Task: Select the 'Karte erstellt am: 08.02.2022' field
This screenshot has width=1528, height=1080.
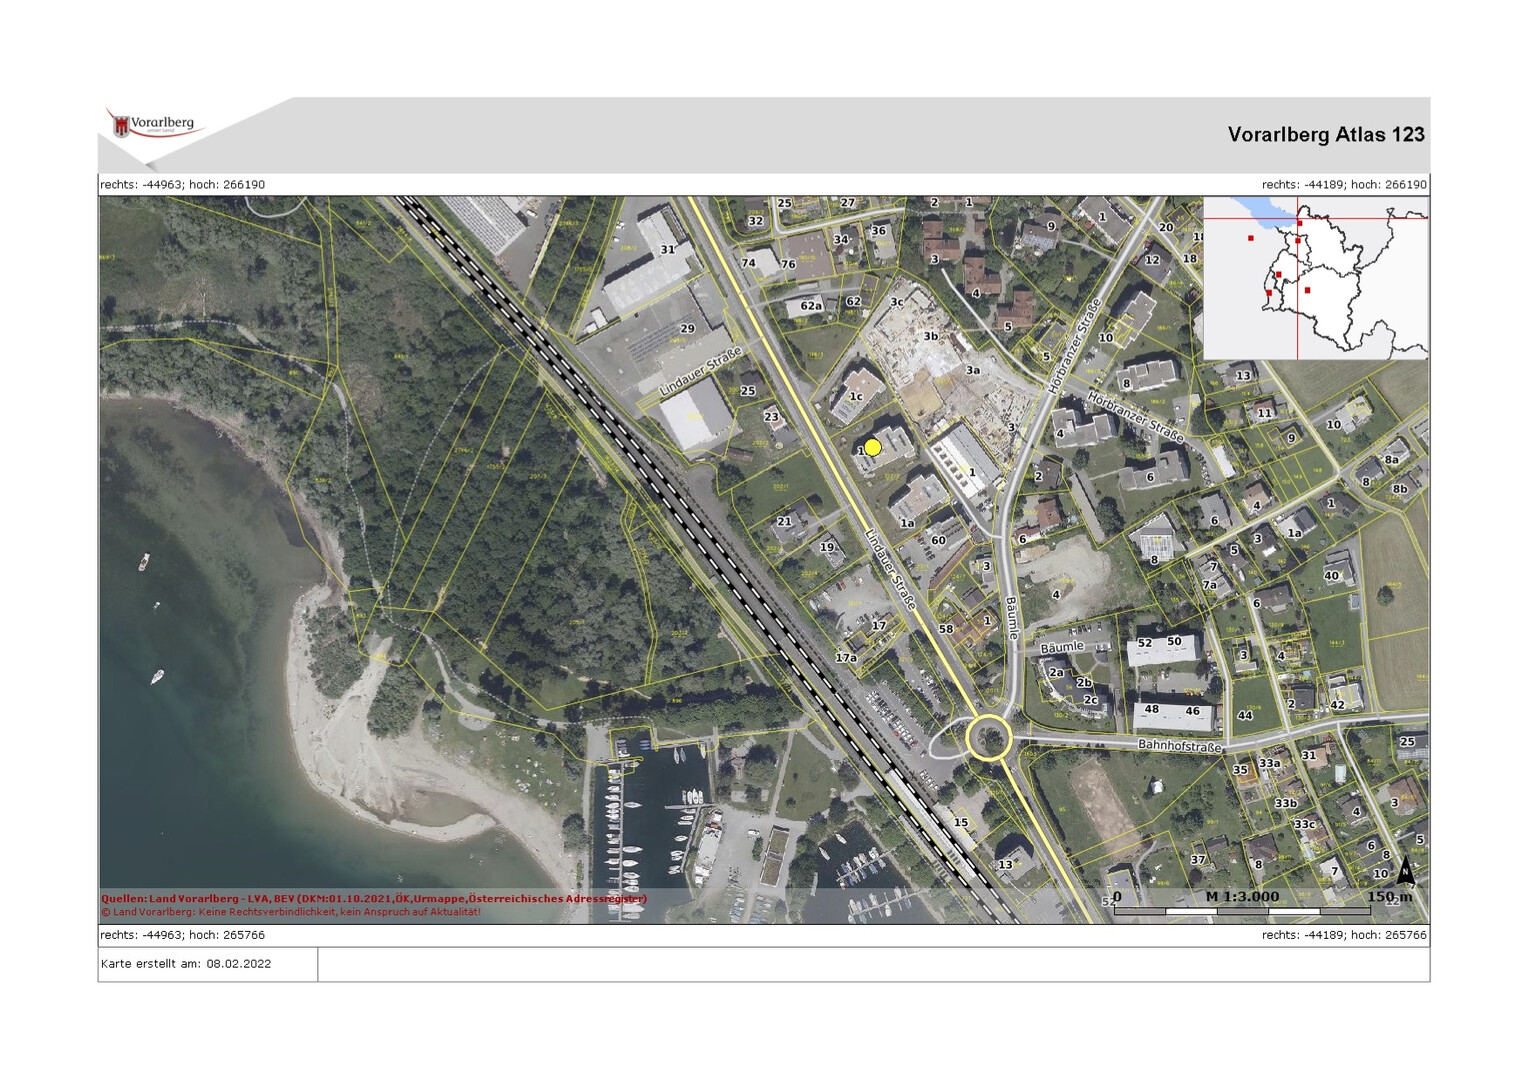Action: (x=186, y=964)
